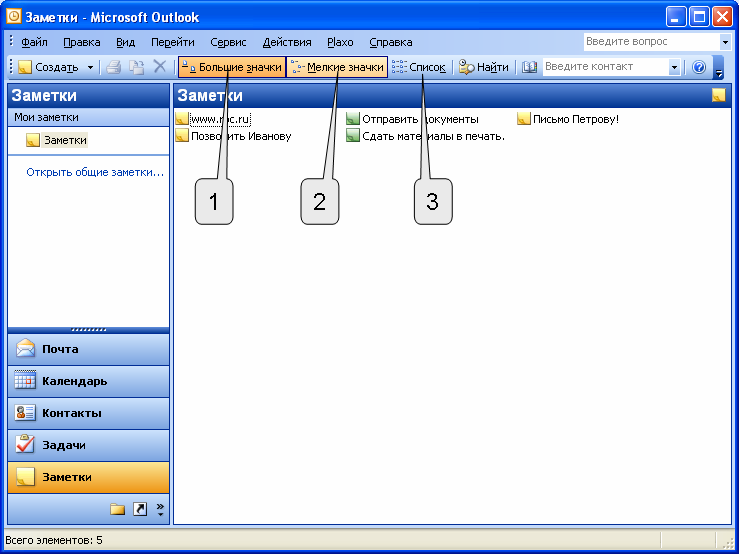The width and height of the screenshot is (739, 554).
Task: Open the Create button dropdown arrow
Action: pyautogui.click(x=90, y=67)
